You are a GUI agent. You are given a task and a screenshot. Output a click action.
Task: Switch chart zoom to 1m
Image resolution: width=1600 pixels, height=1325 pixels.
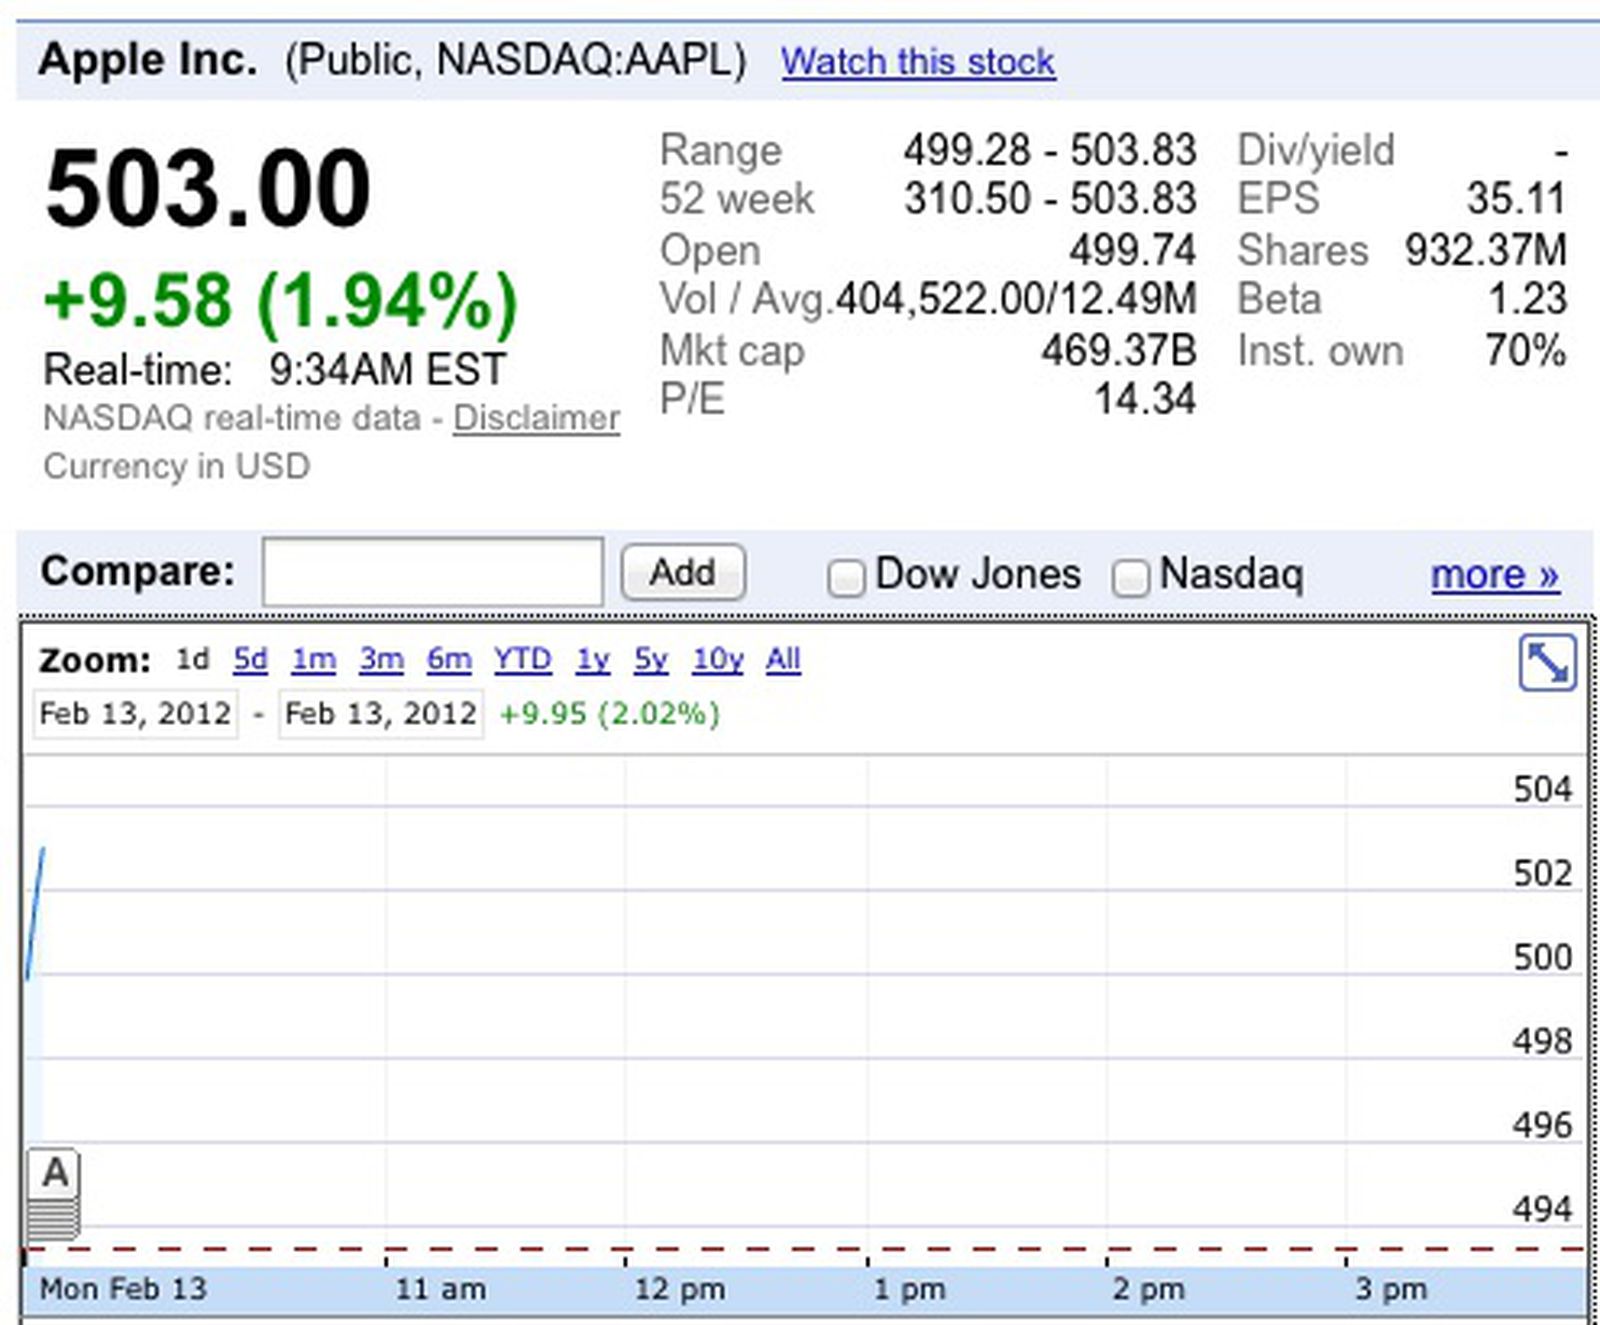coord(313,659)
